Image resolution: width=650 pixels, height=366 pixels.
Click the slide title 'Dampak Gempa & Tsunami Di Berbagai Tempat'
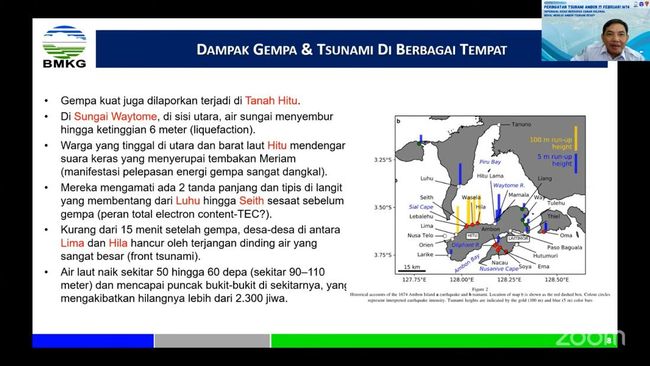coord(352,50)
